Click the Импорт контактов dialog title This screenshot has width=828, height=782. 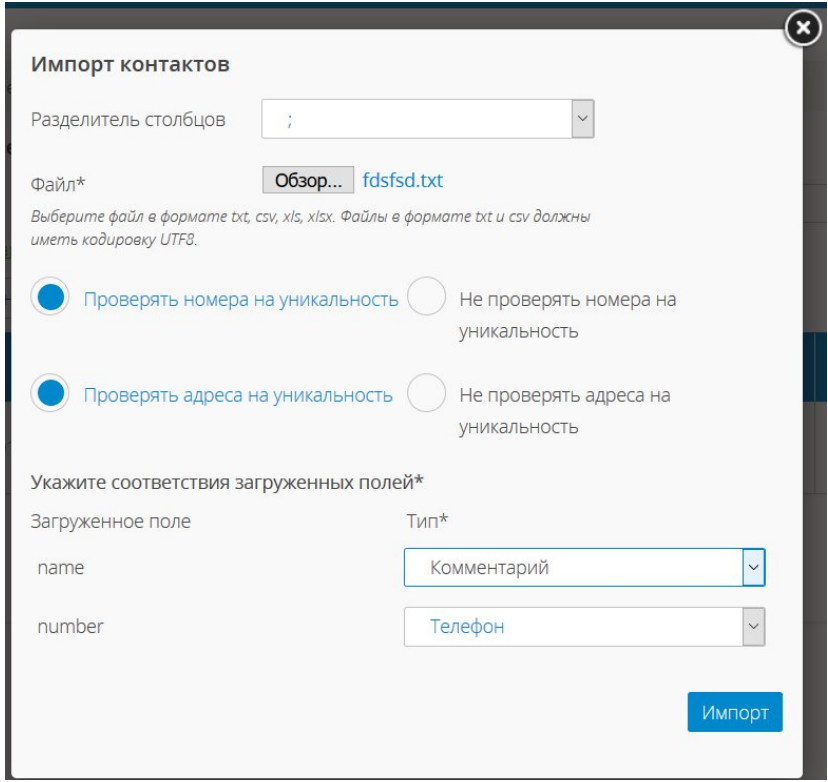(x=131, y=66)
